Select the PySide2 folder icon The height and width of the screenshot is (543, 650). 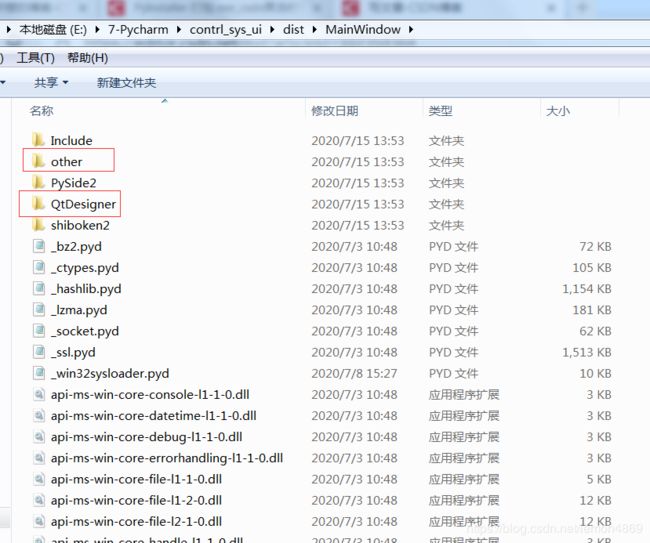(x=38, y=182)
